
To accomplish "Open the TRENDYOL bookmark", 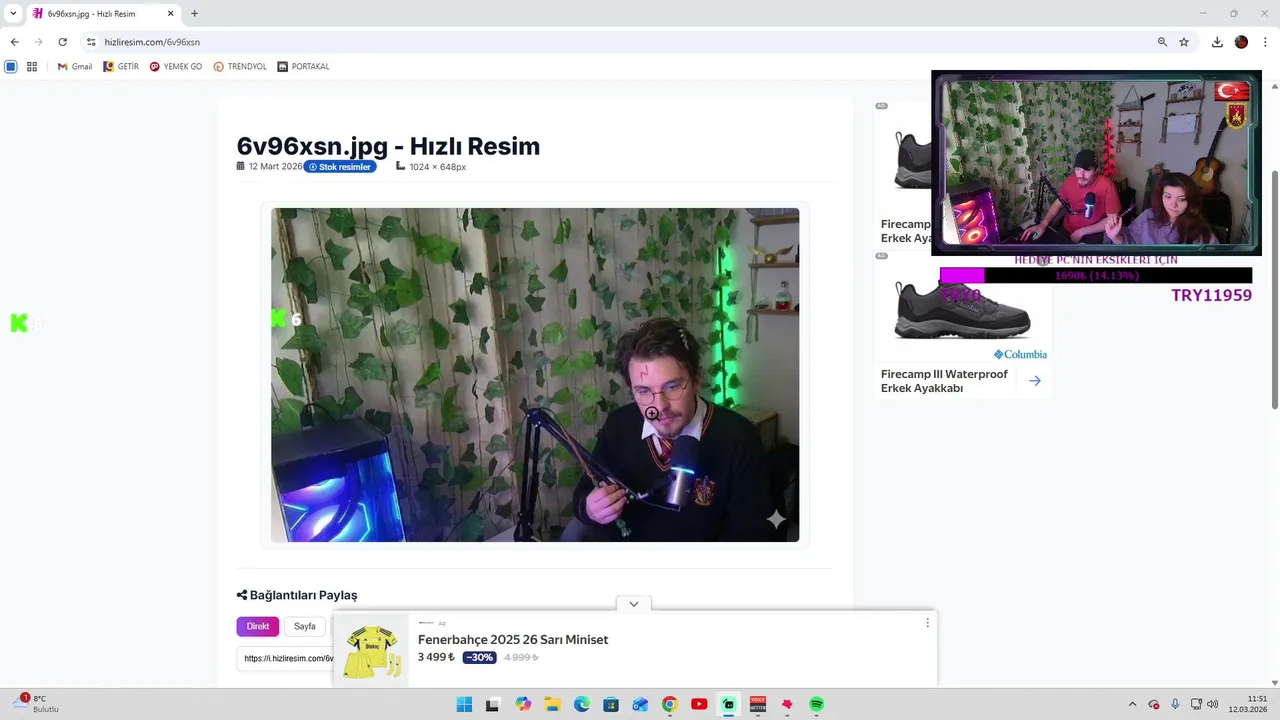I will [240, 67].
